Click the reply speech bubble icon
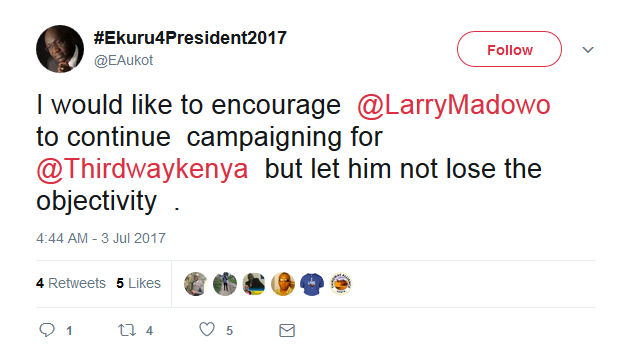 [47, 330]
